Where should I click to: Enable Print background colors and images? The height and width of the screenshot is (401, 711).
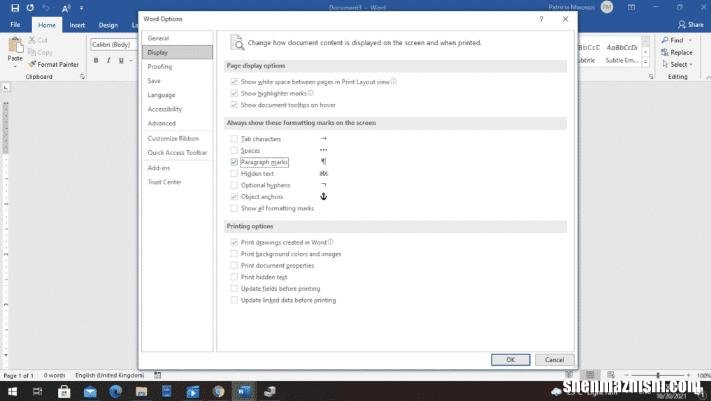(x=234, y=254)
